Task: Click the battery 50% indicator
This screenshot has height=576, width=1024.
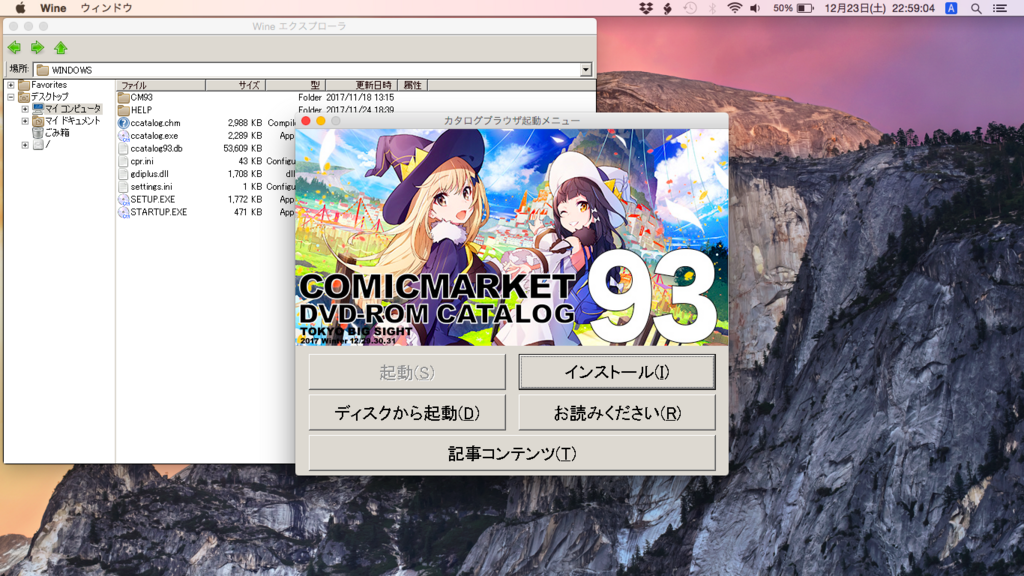Action: click(793, 8)
